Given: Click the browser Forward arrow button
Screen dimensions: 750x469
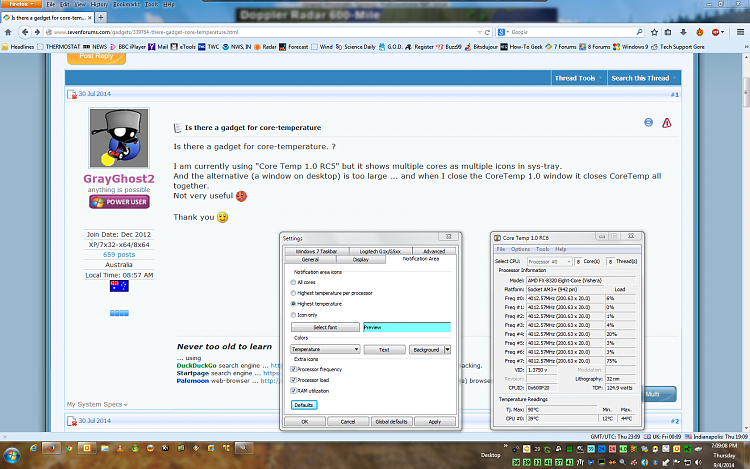Looking at the screenshot, I should click(x=37, y=32).
